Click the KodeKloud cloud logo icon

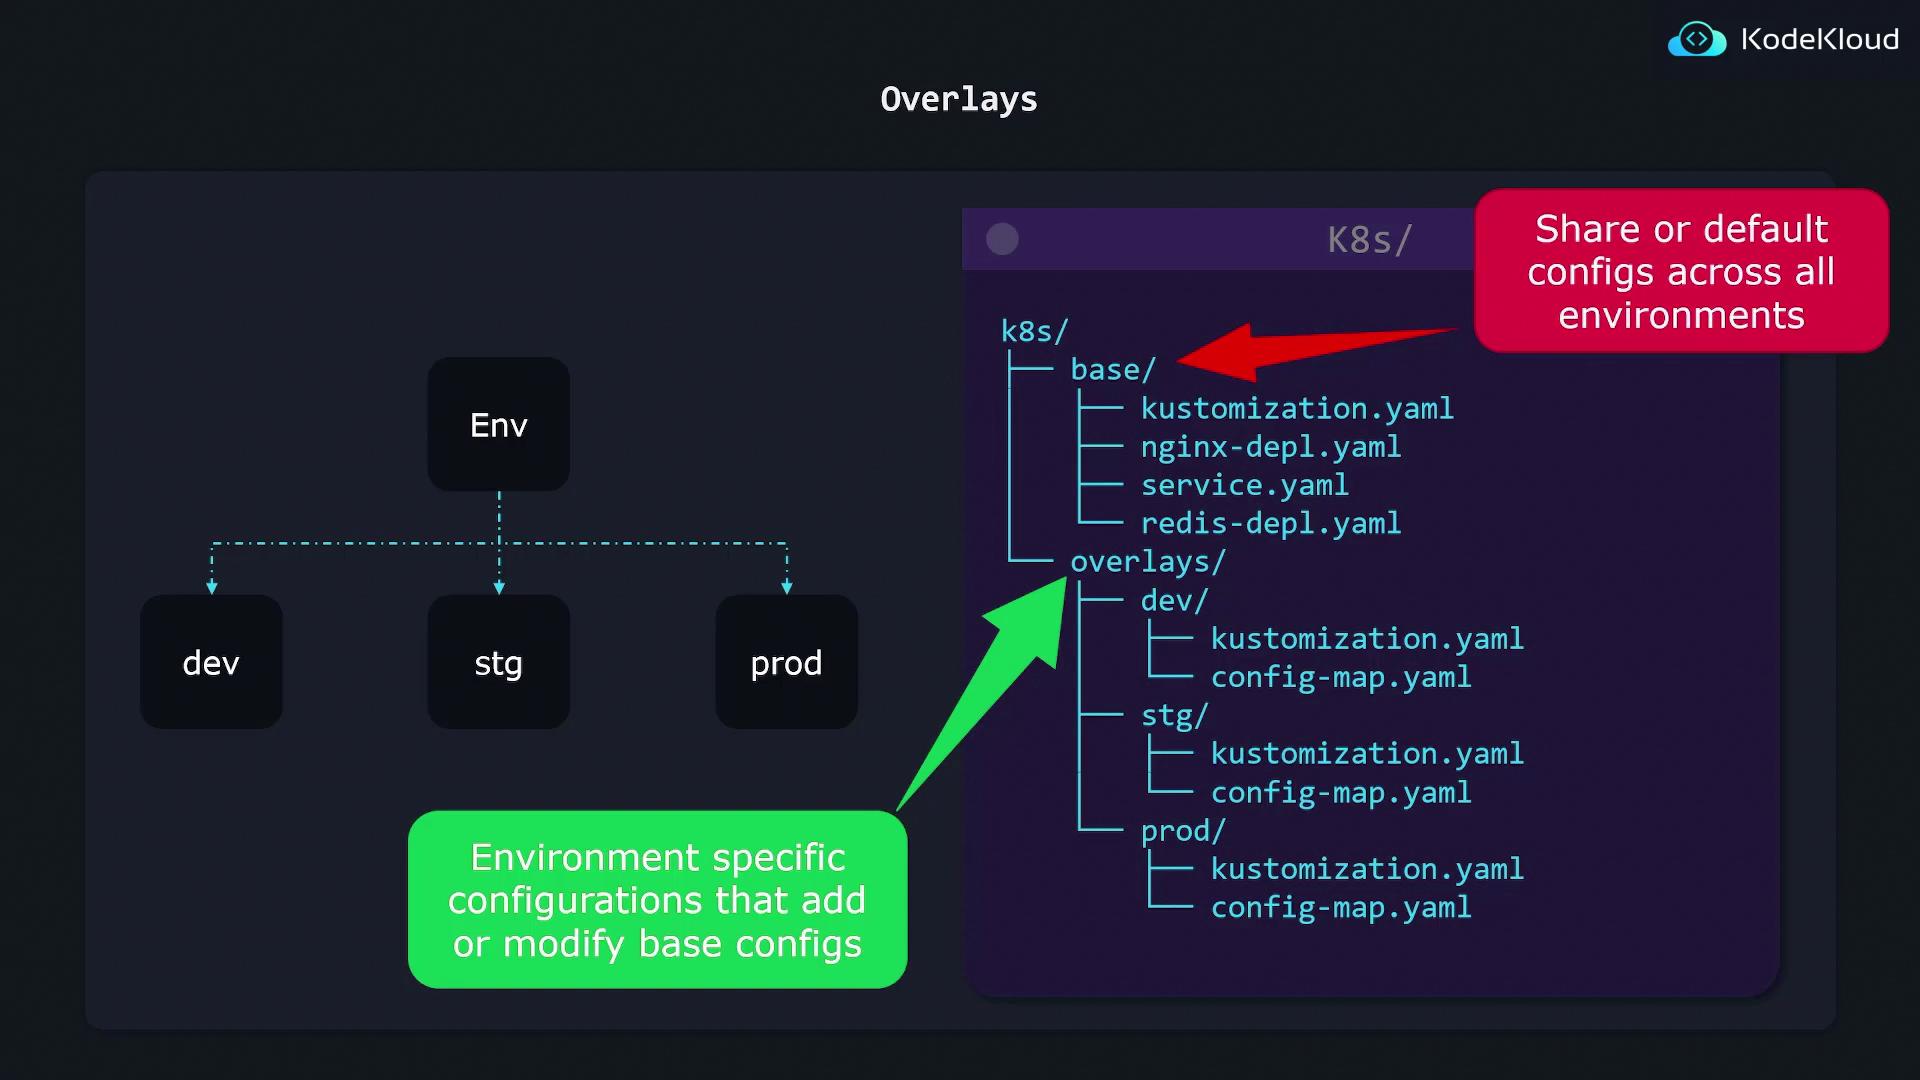(x=1696, y=40)
